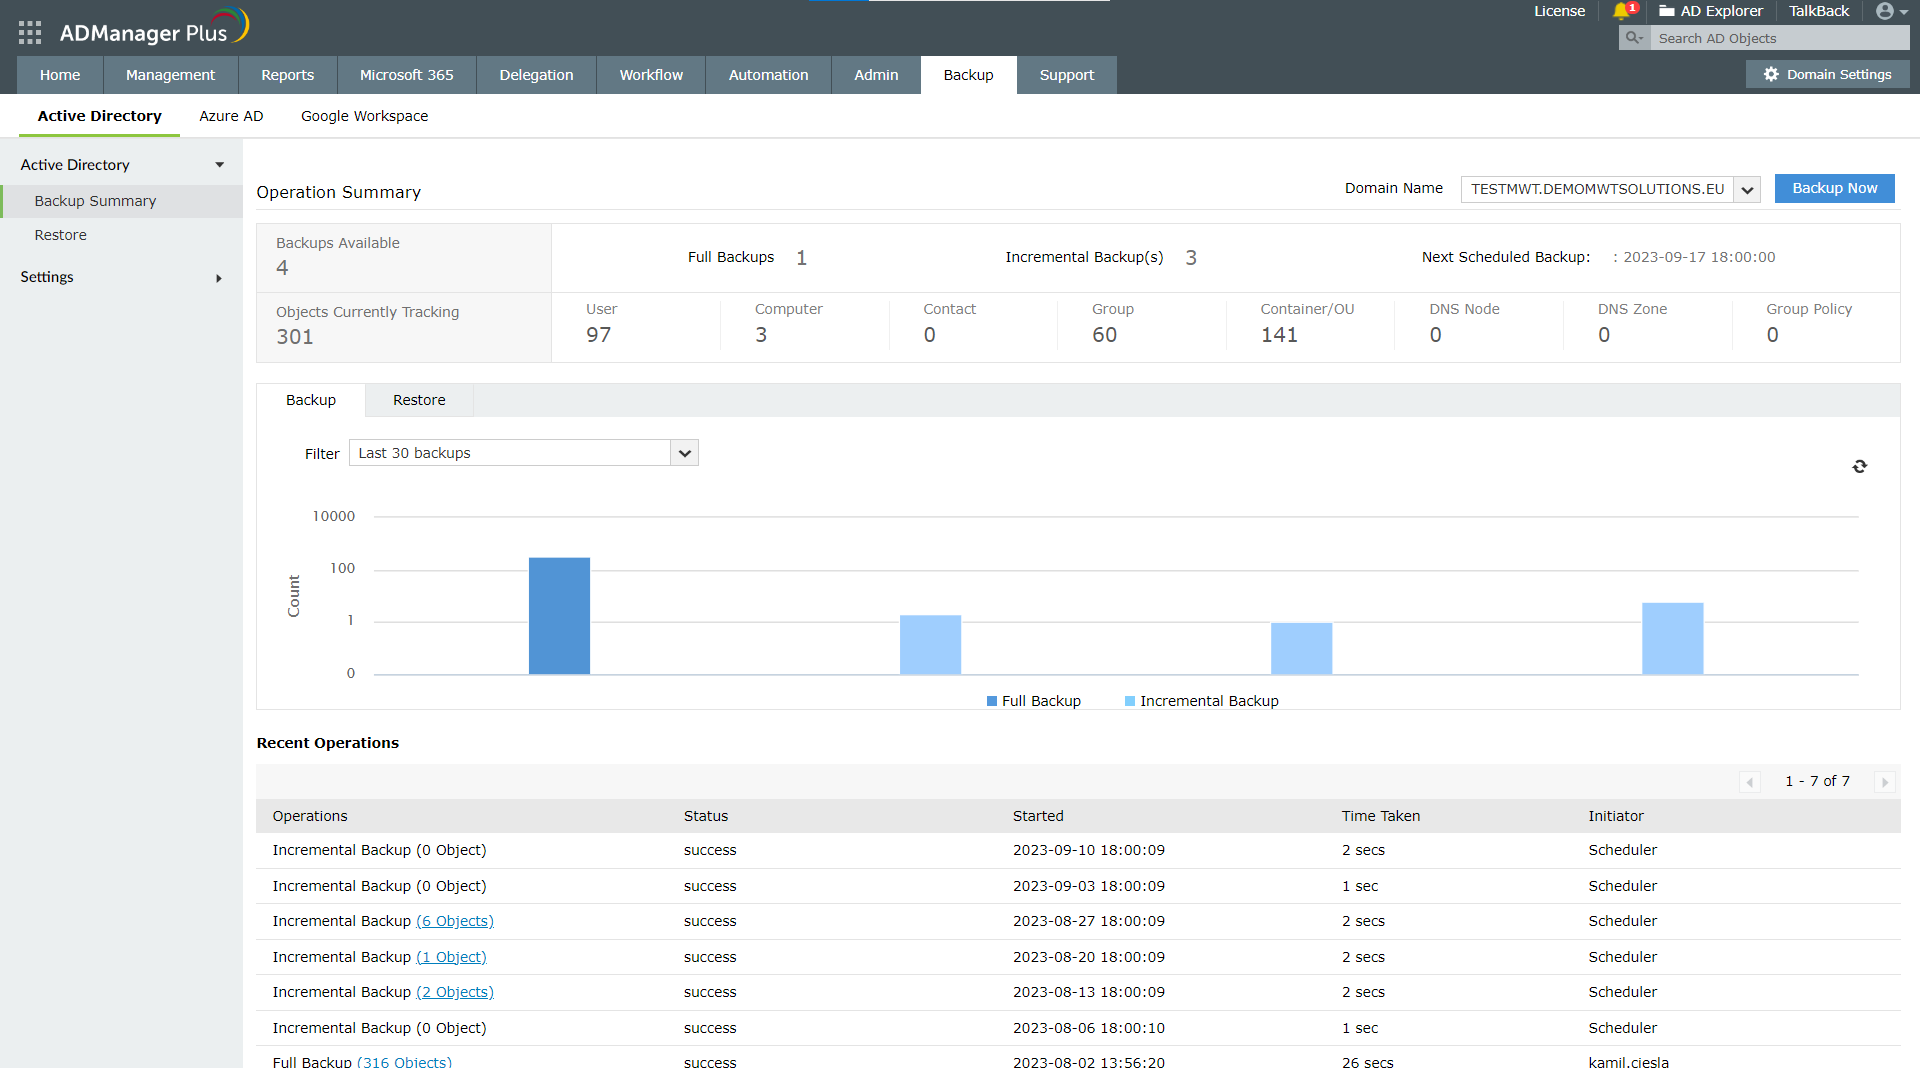This screenshot has height=1080, width=1920.
Task: Click the search magnifier icon
Action: pos(1634,38)
